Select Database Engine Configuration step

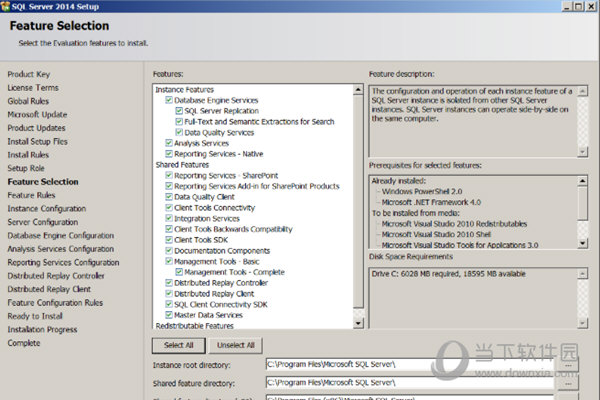[x=61, y=235]
